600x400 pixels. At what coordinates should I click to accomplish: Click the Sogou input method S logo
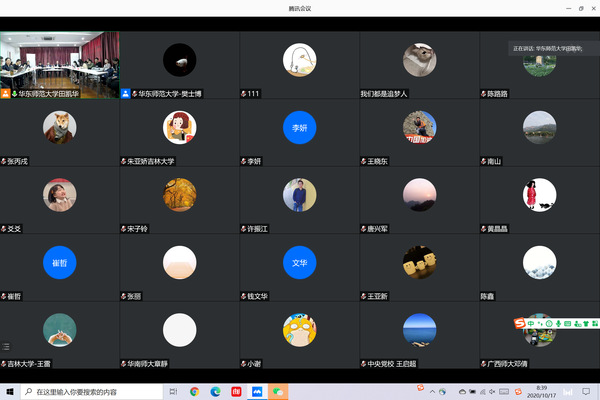point(520,323)
